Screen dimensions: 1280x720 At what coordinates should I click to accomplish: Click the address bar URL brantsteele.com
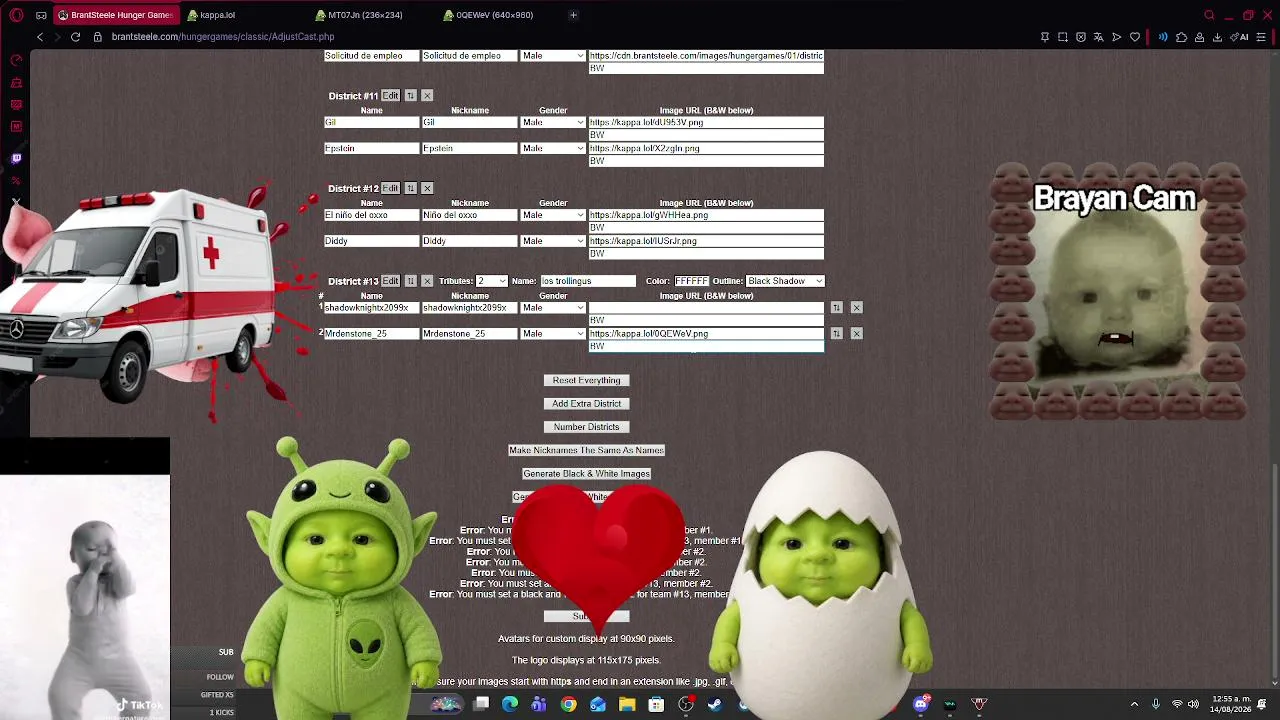(223, 37)
